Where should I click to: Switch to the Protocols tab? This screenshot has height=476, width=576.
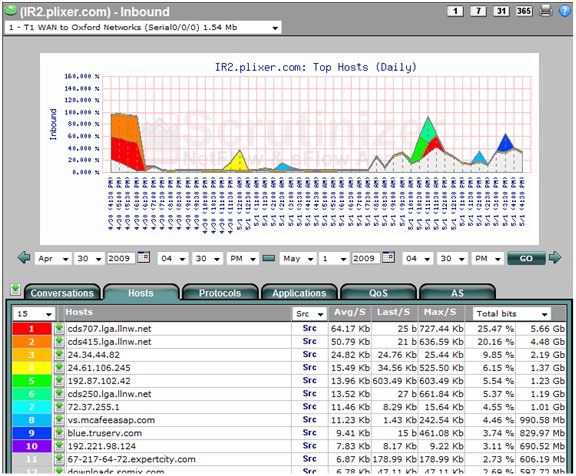click(220, 293)
